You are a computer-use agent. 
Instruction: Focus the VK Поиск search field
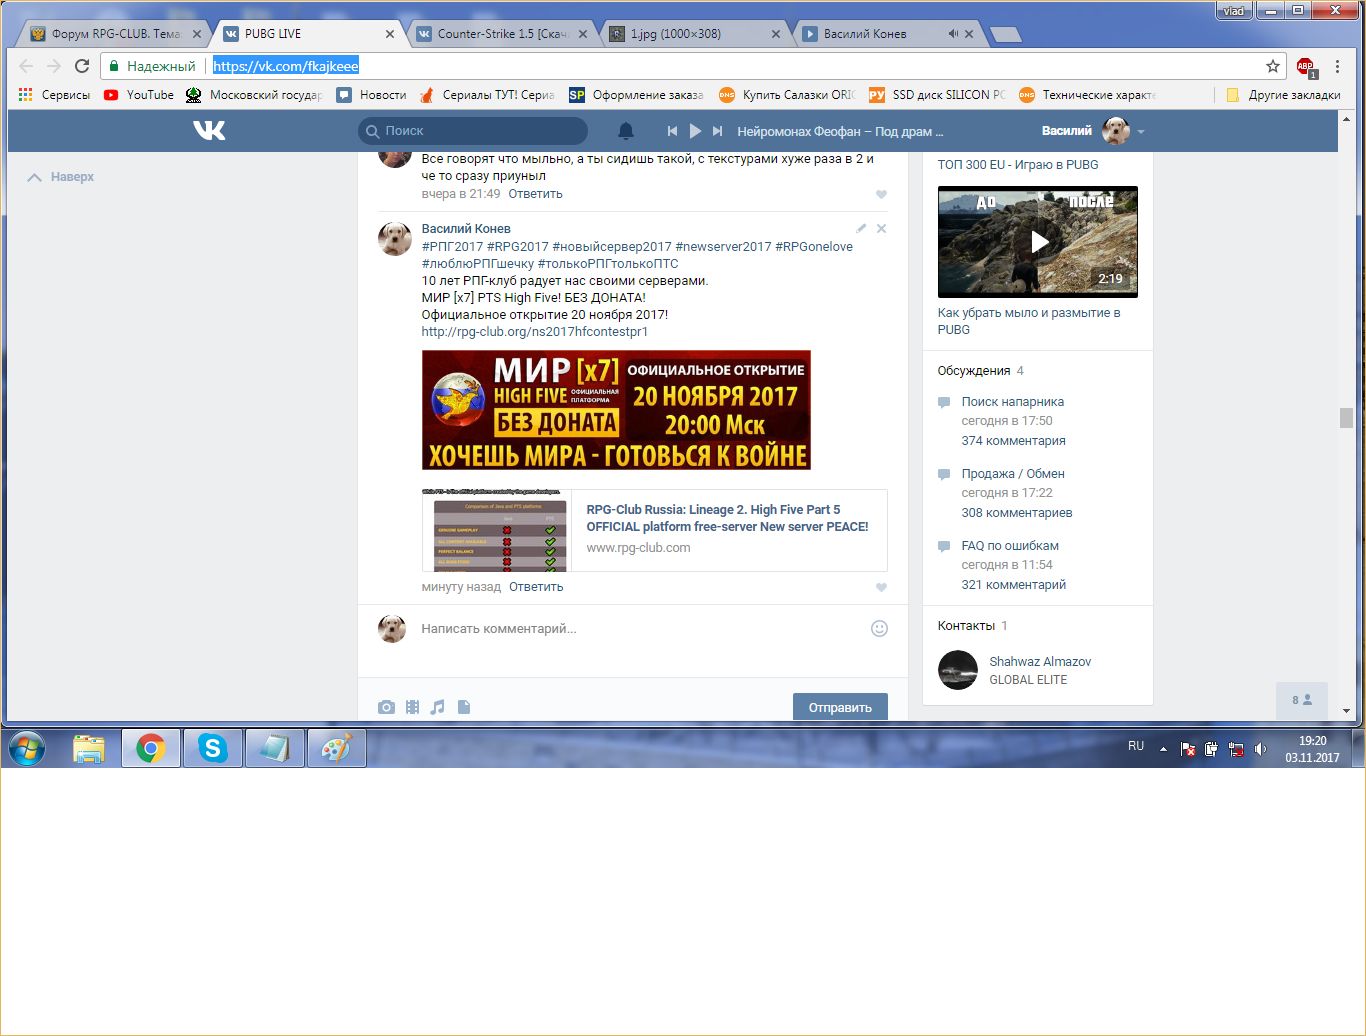[473, 131]
